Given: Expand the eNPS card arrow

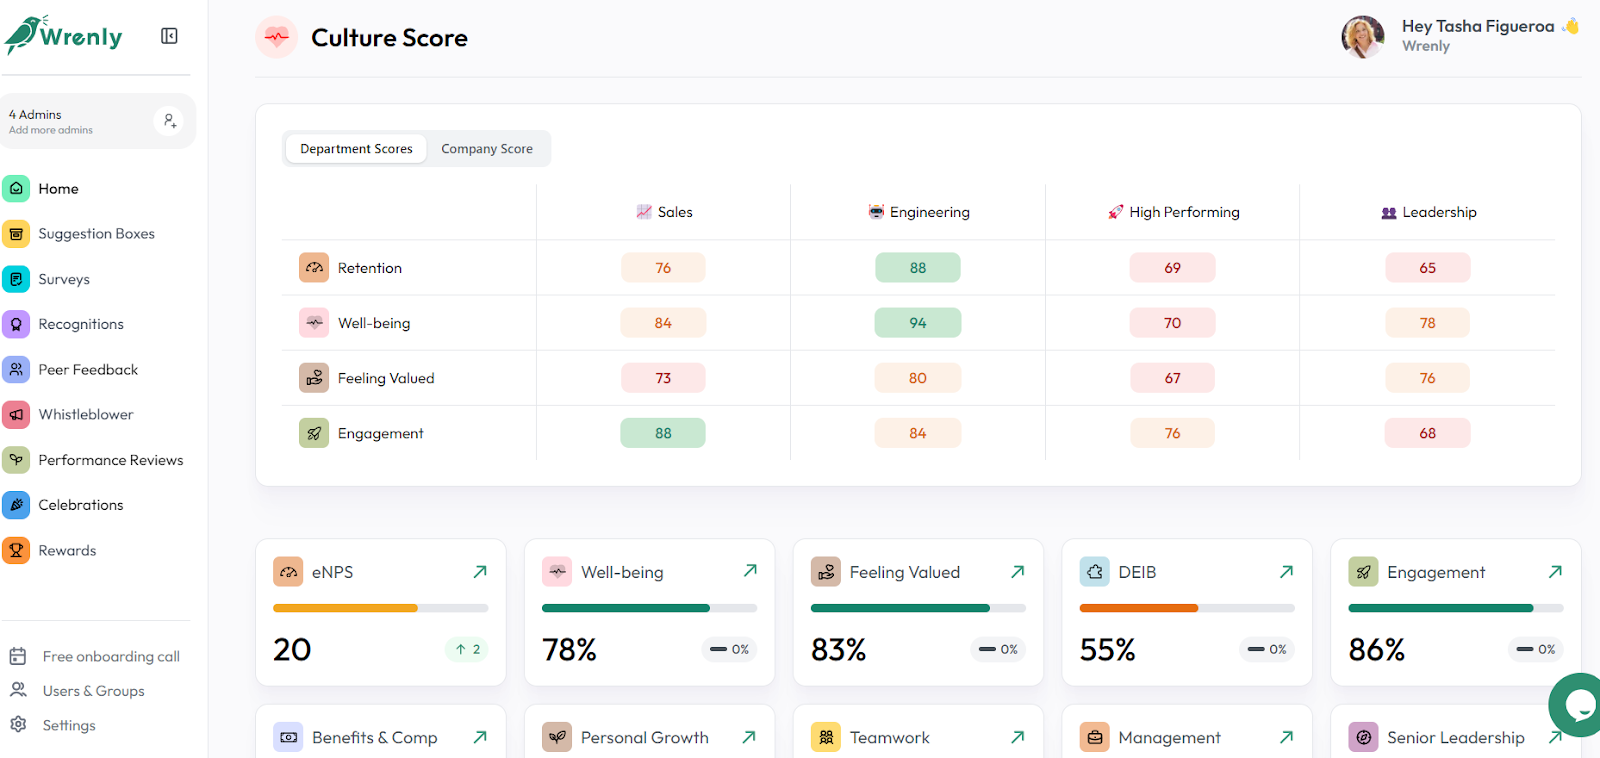Looking at the screenshot, I should [x=480, y=572].
